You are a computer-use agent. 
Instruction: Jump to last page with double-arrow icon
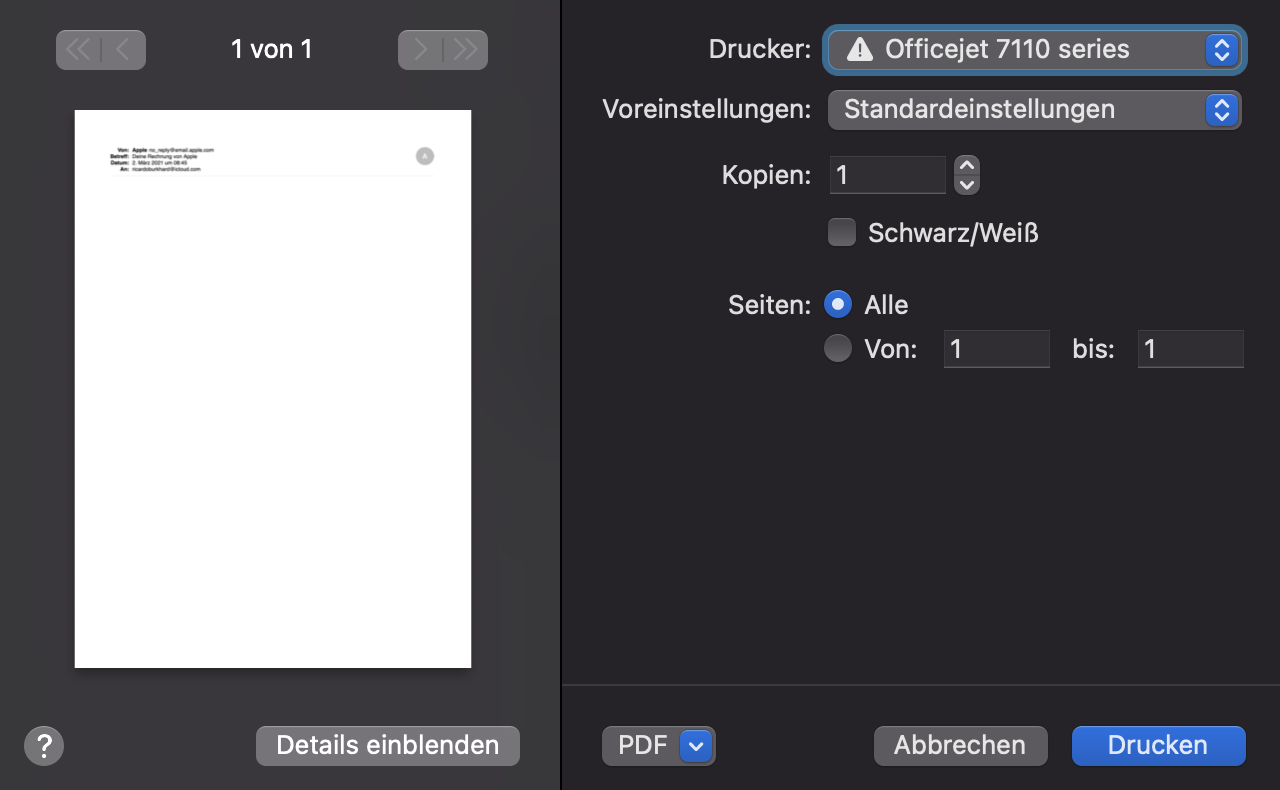point(465,50)
